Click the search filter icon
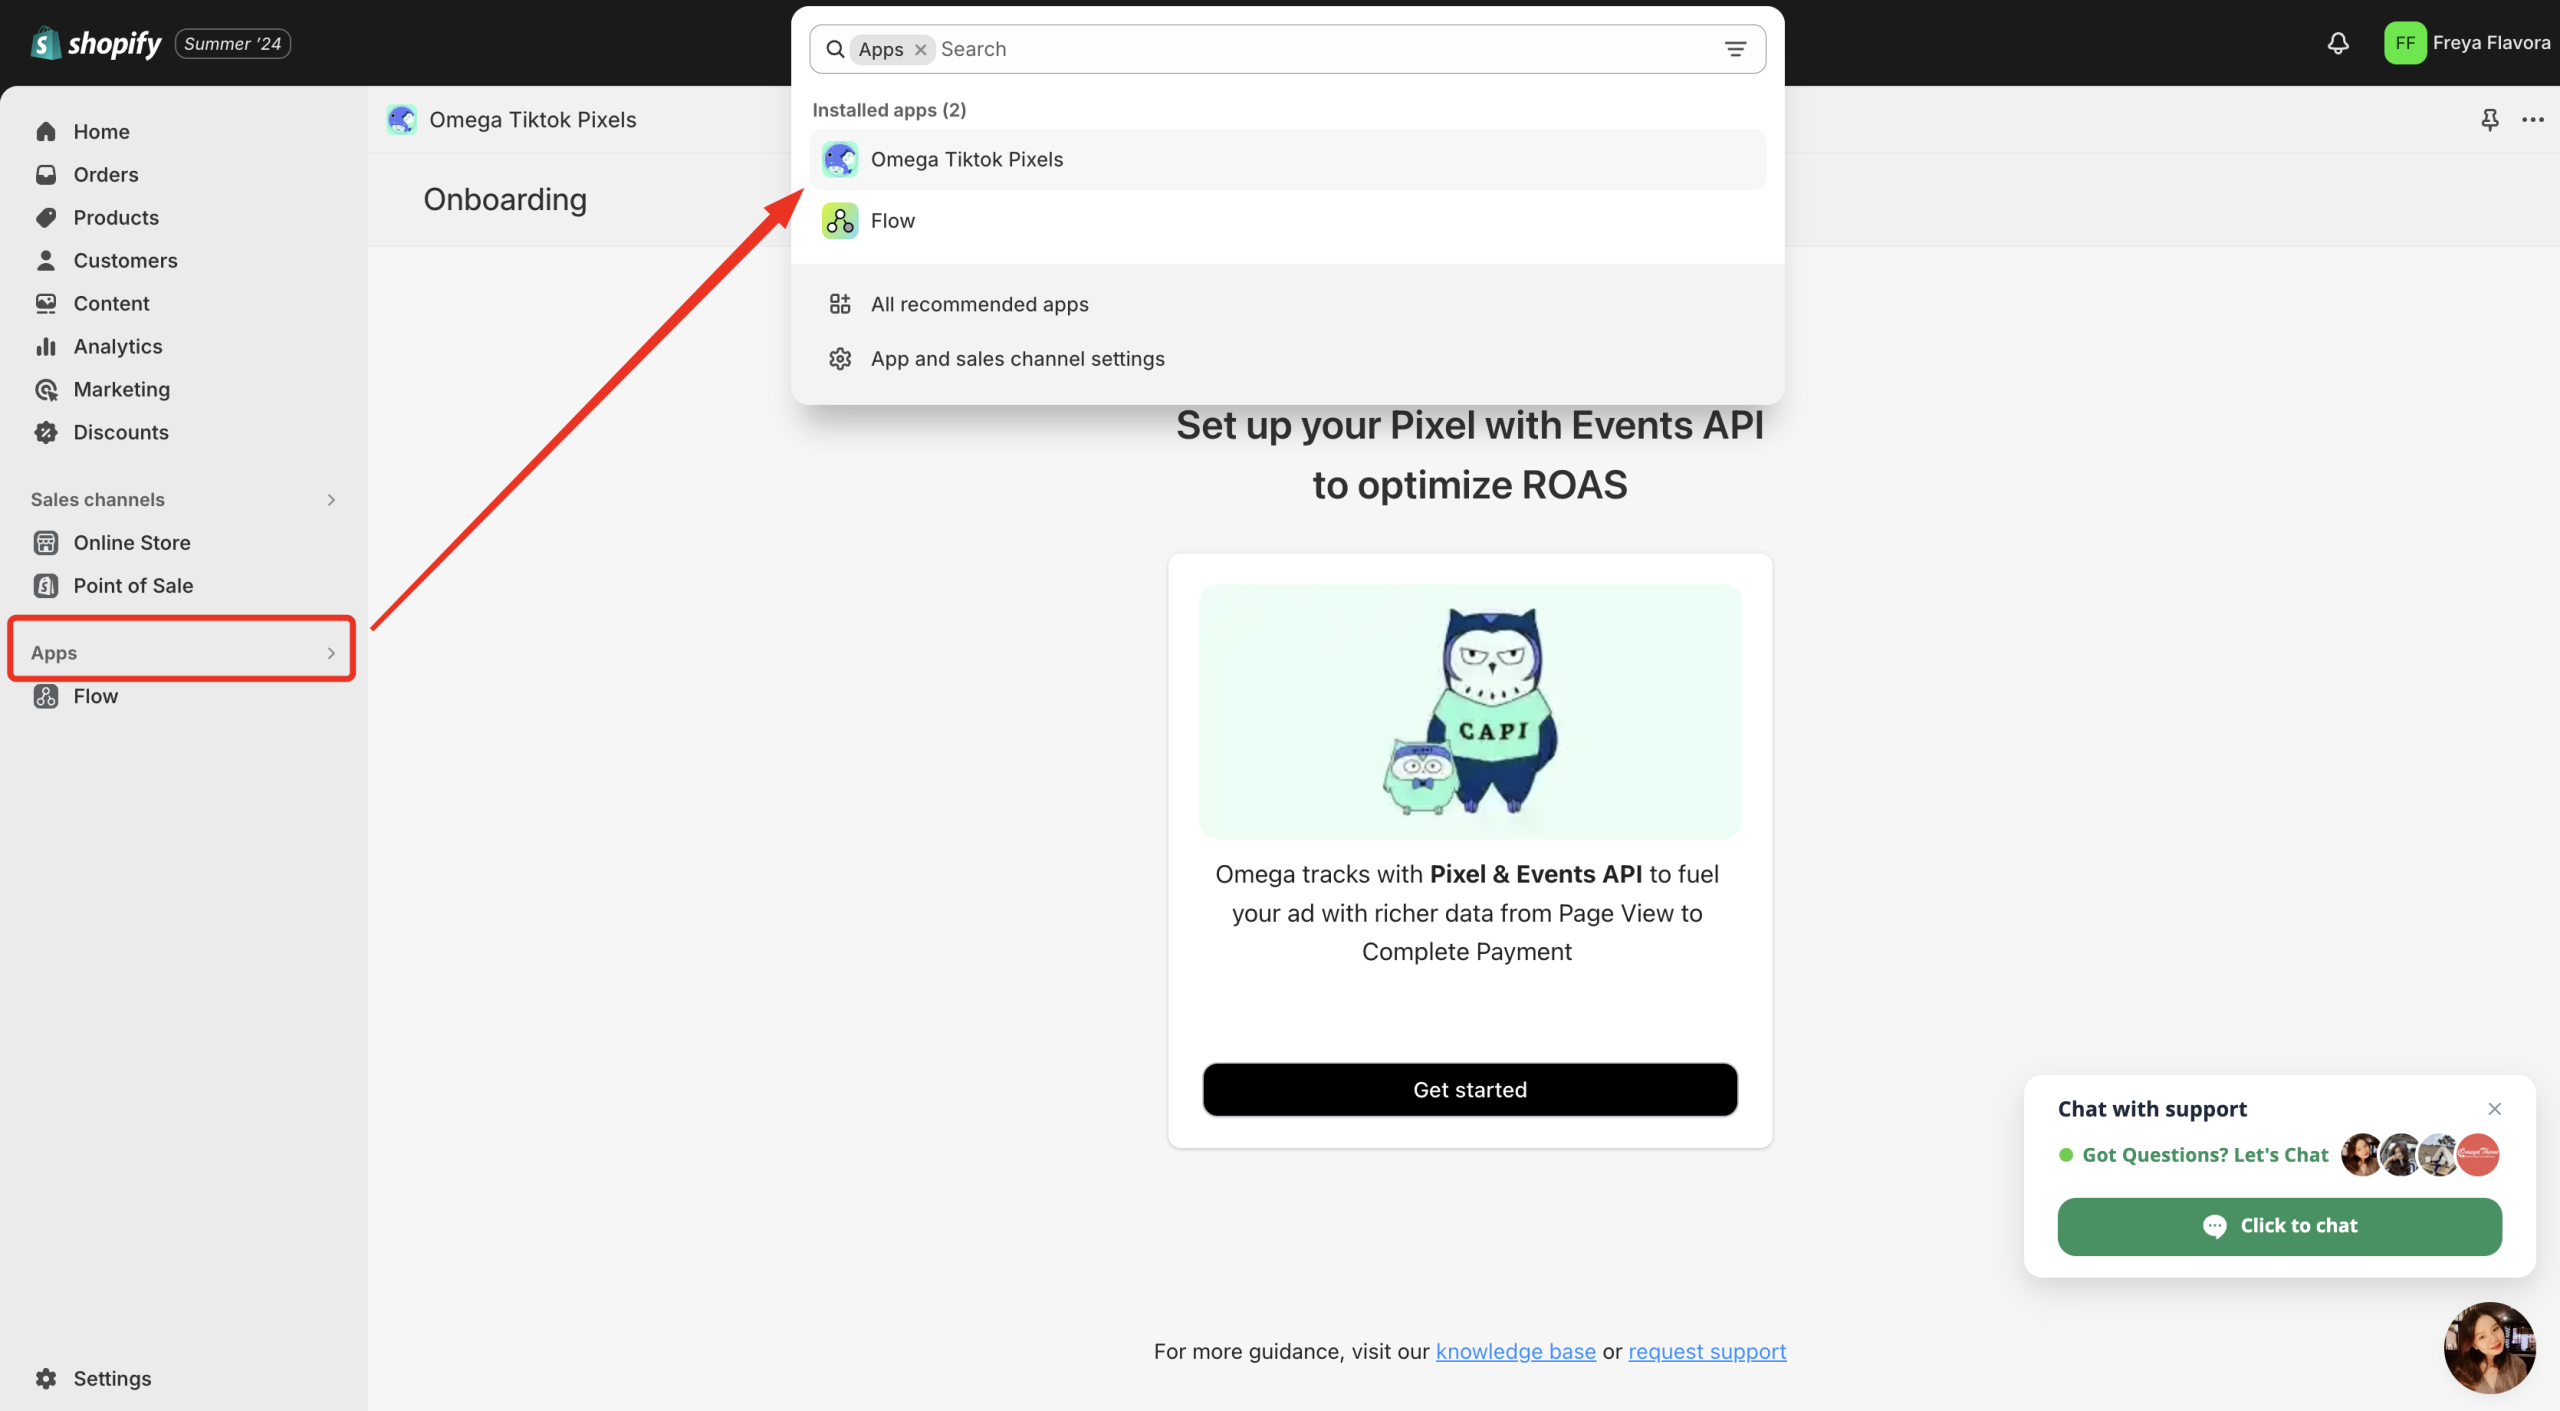Viewport: 2560px width, 1411px height. tap(1735, 49)
